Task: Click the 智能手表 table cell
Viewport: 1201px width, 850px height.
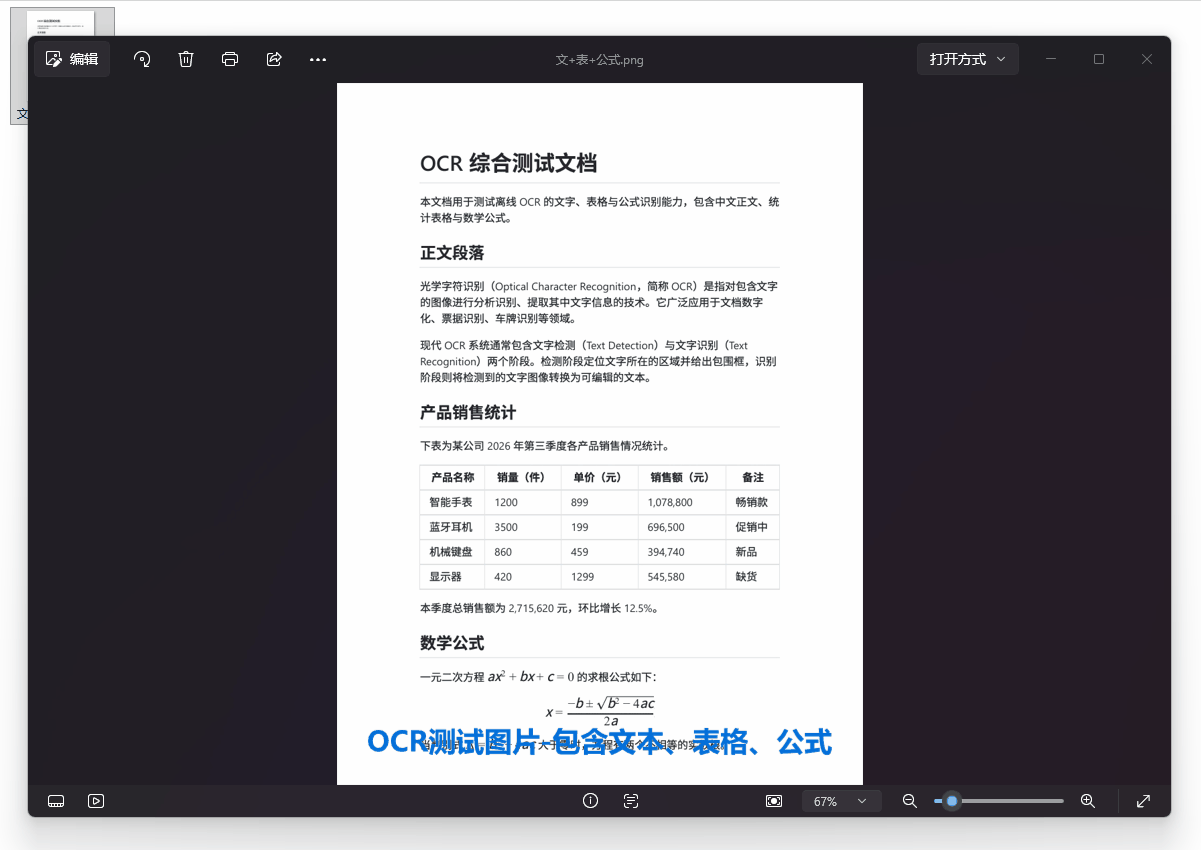Action: [x=451, y=502]
